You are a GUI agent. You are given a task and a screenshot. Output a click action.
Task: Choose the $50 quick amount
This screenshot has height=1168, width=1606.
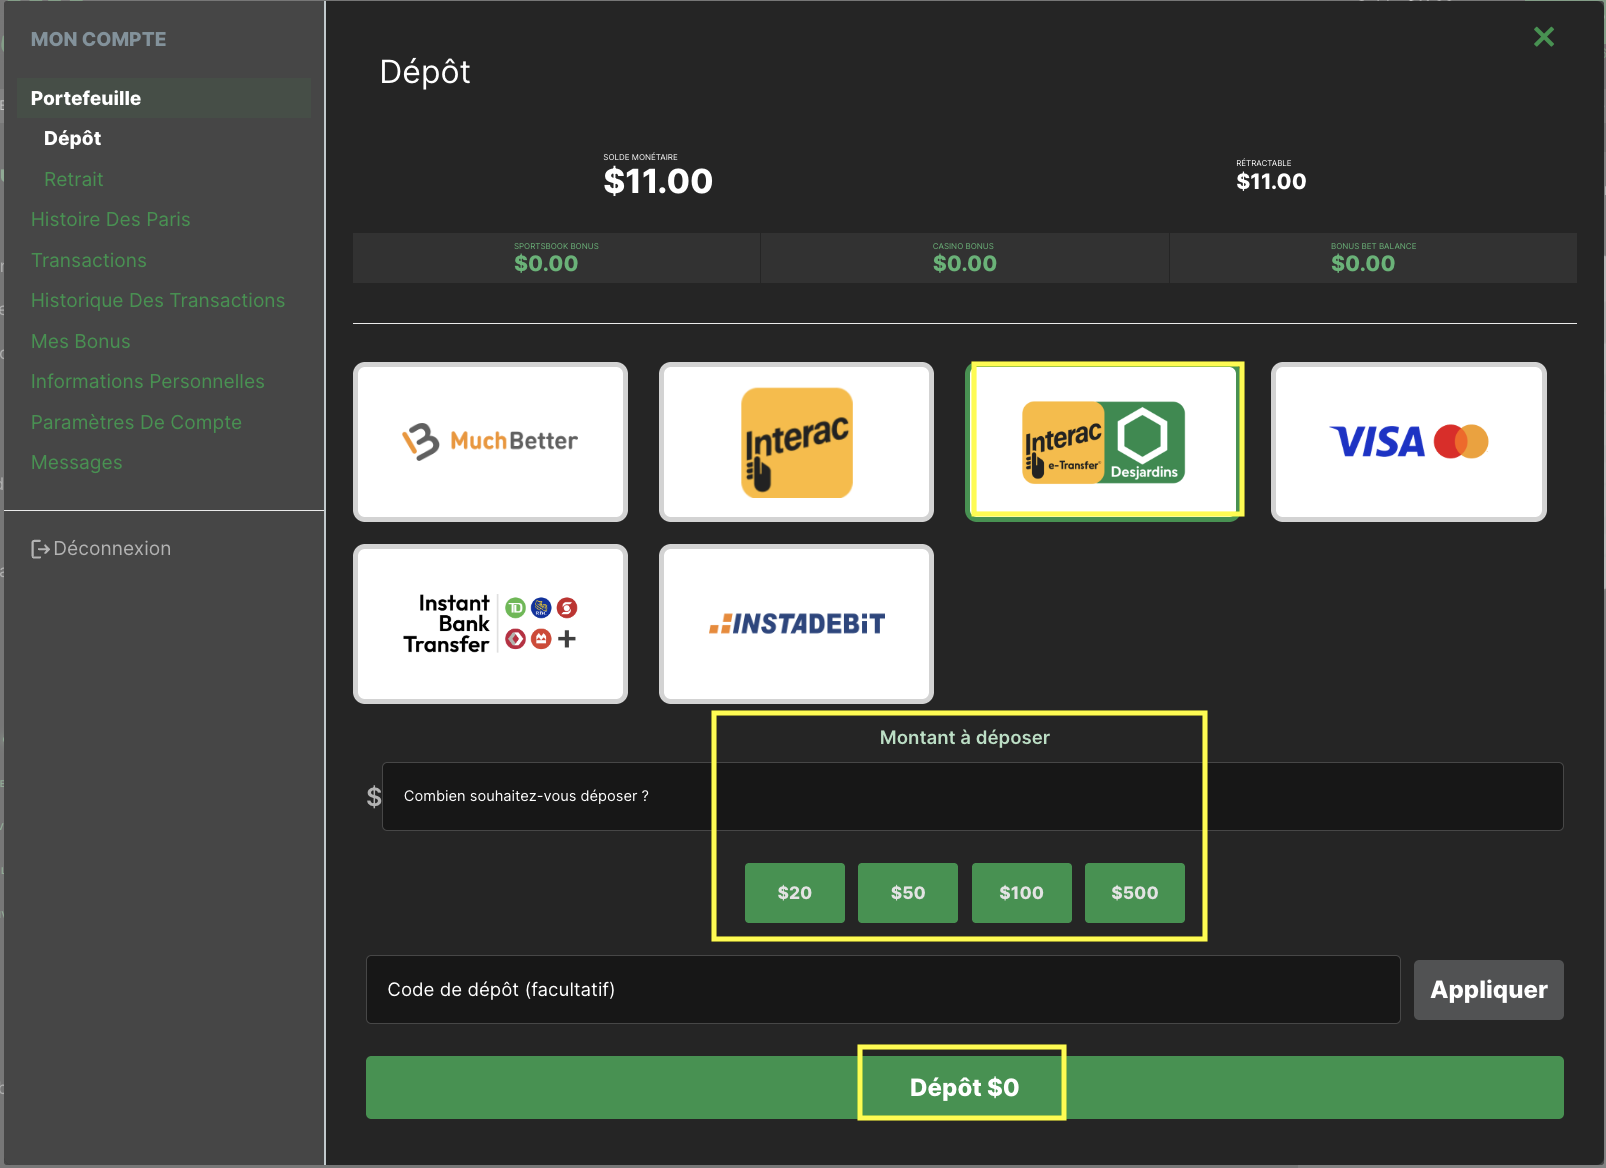pos(907,893)
